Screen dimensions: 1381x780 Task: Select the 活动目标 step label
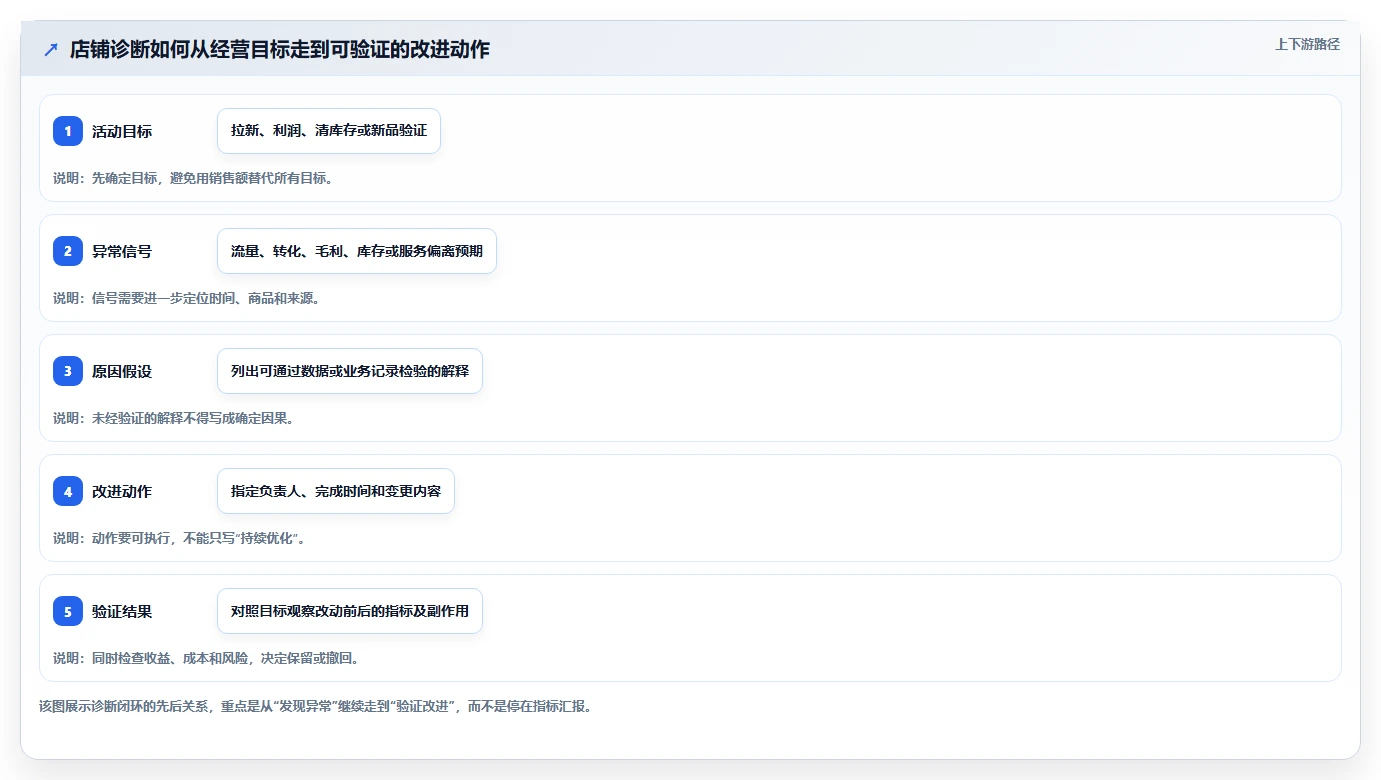pyautogui.click(x=122, y=131)
